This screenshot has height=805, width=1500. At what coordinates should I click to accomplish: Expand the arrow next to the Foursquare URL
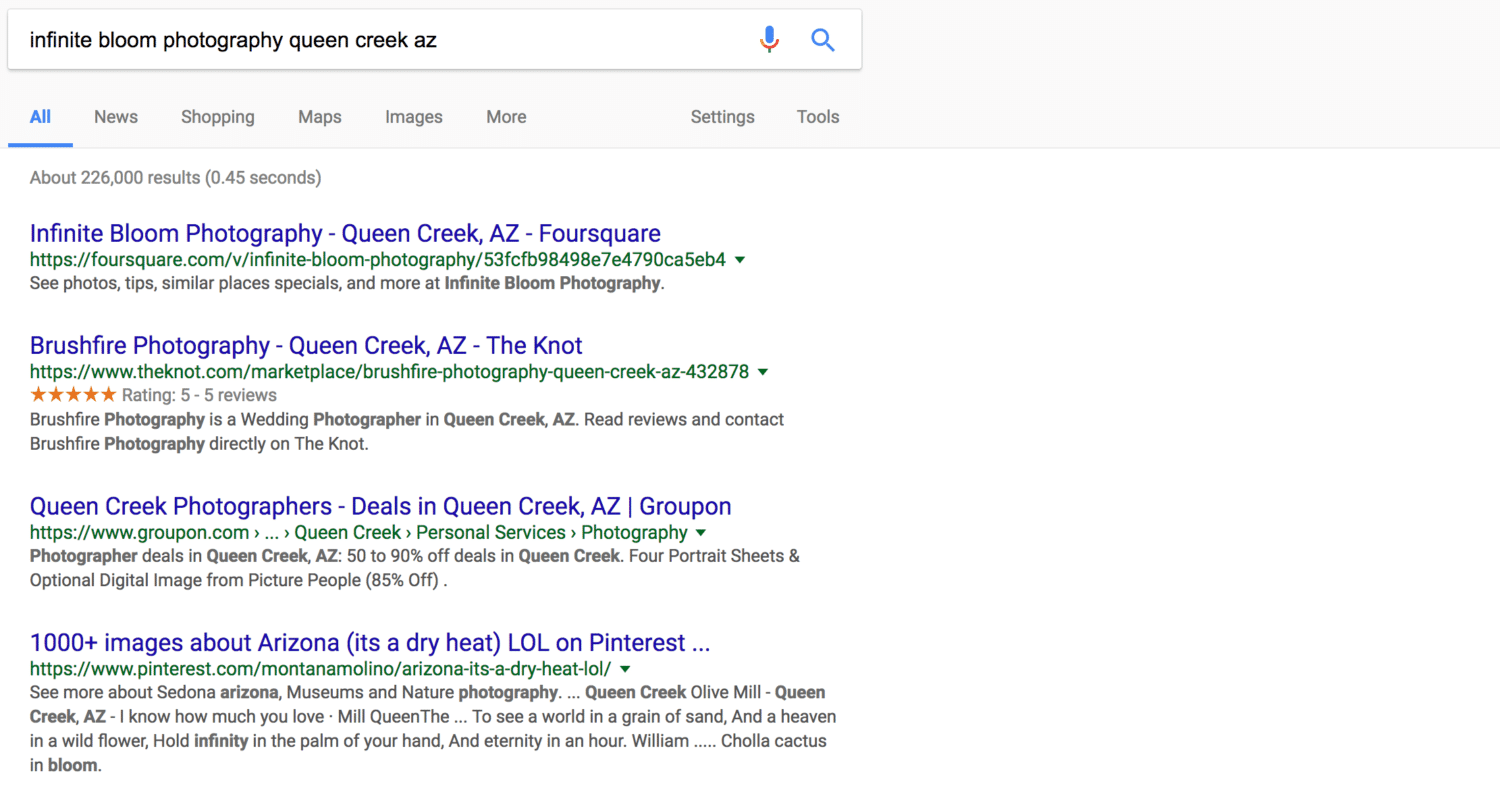740,260
